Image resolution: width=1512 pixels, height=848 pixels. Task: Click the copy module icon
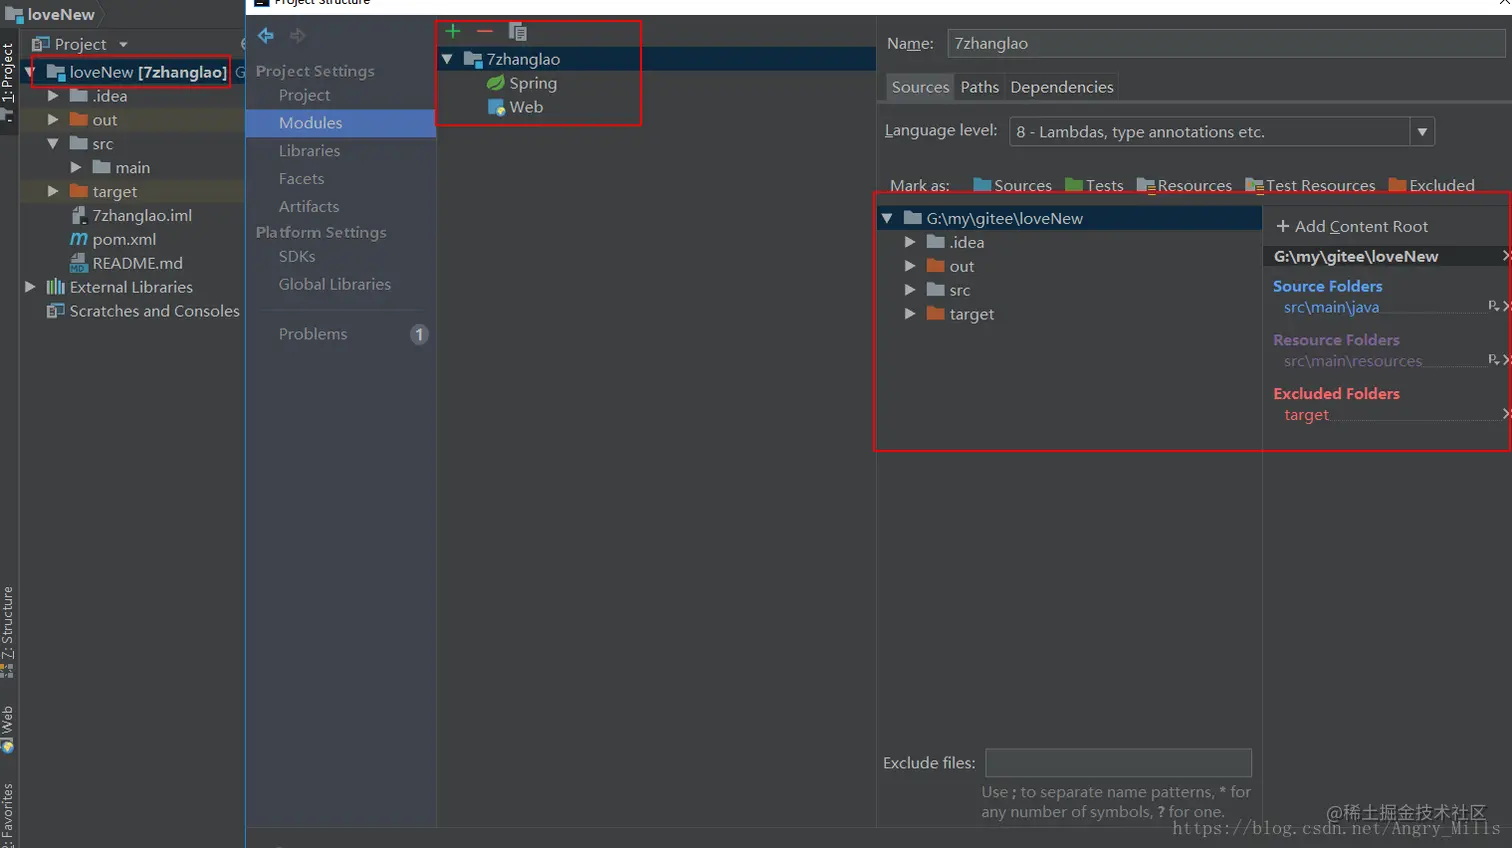(x=517, y=32)
